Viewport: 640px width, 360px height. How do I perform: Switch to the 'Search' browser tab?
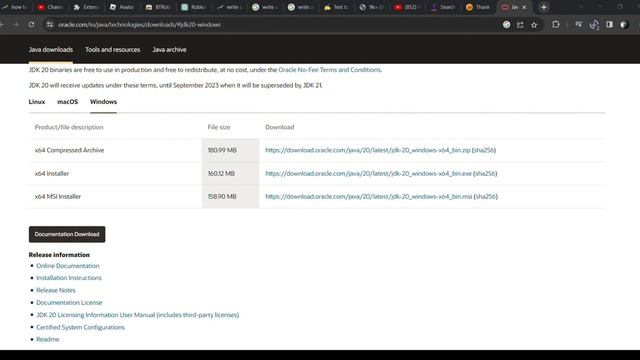[x=443, y=7]
